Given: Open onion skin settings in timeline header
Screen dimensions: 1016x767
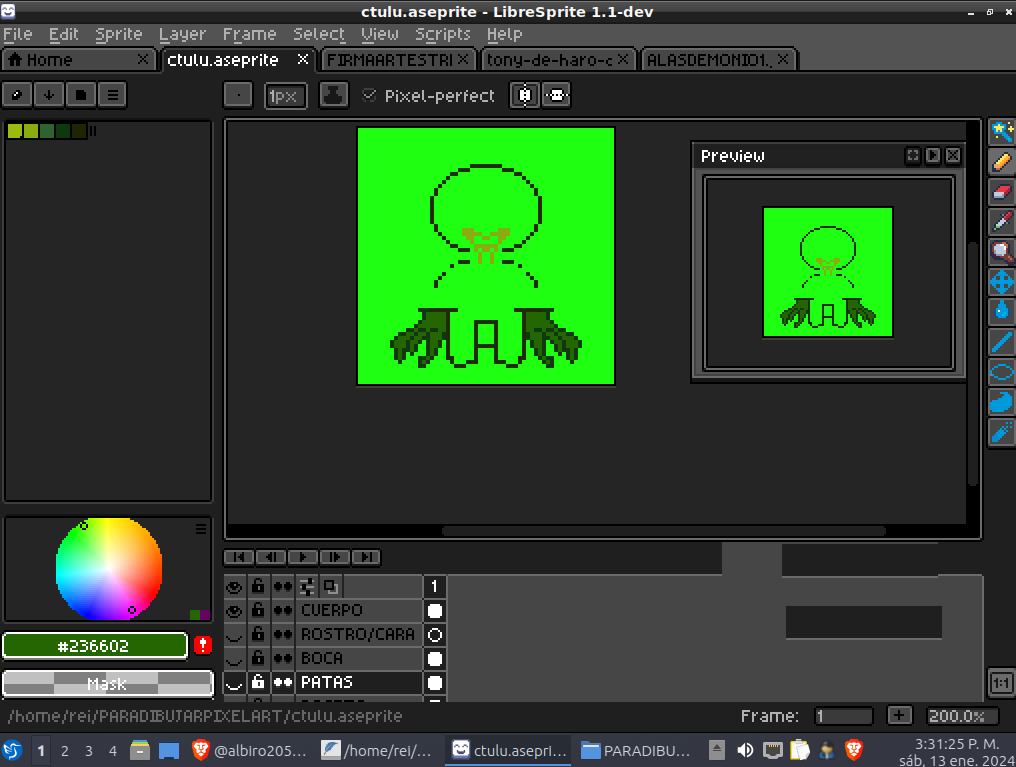Looking at the screenshot, I should [x=307, y=587].
